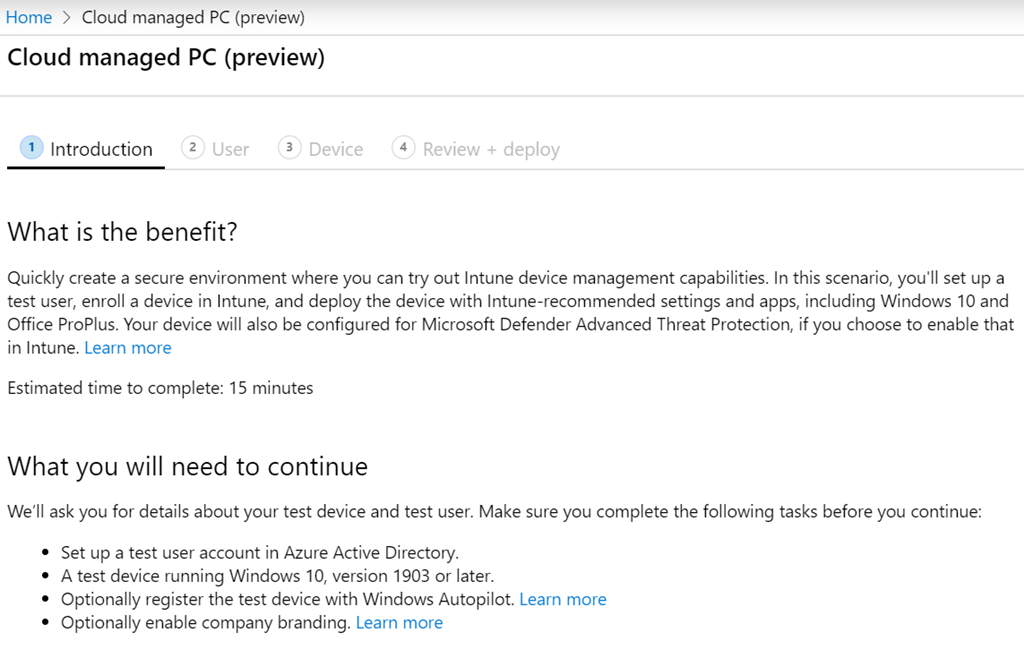1024x658 pixels.
Task: Go to the Device tab
Action: (335, 149)
